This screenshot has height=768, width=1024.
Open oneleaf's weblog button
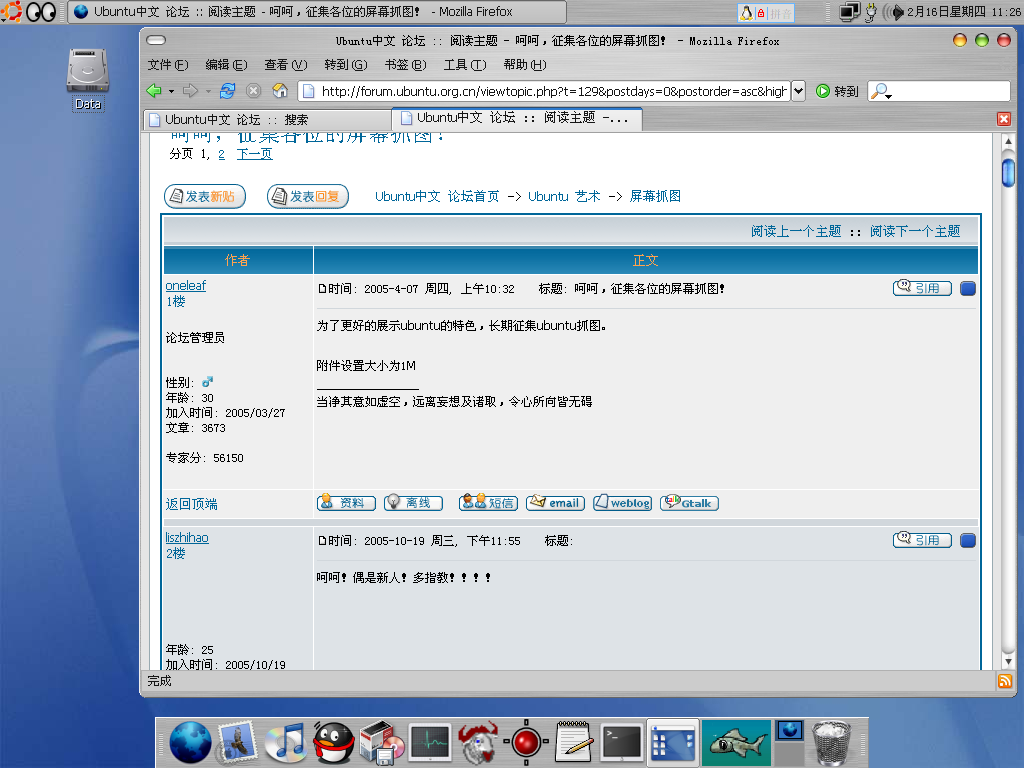[622, 503]
